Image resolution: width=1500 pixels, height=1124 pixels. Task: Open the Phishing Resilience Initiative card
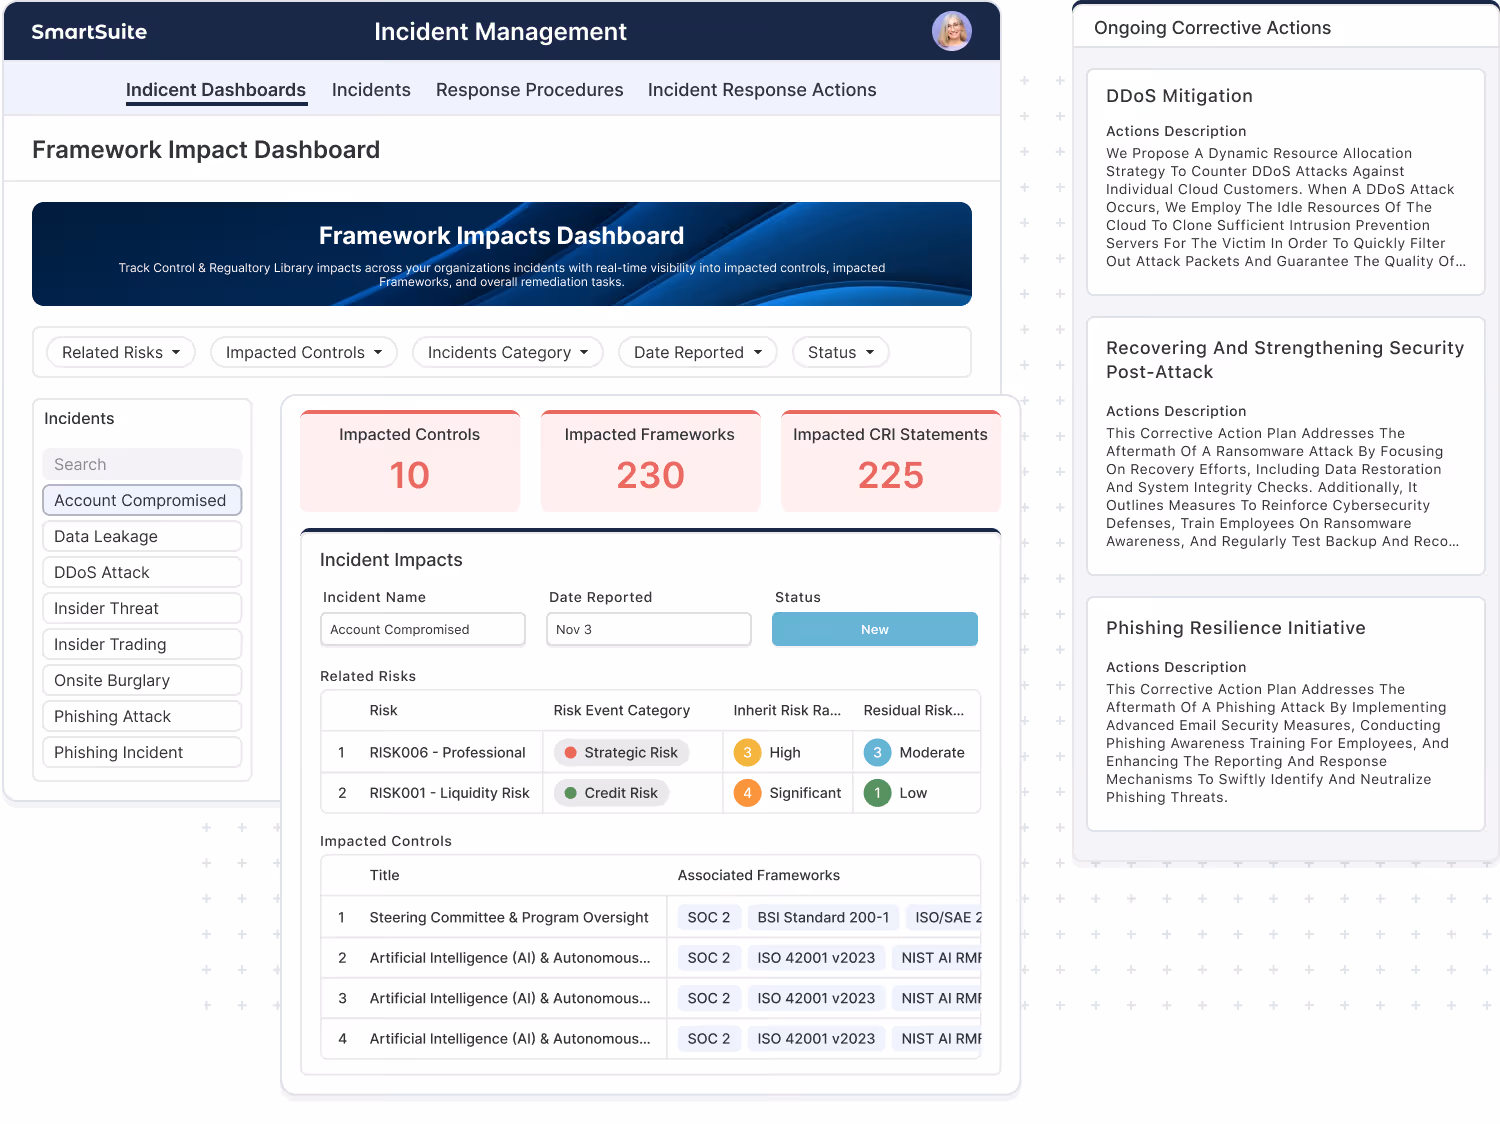1286,714
